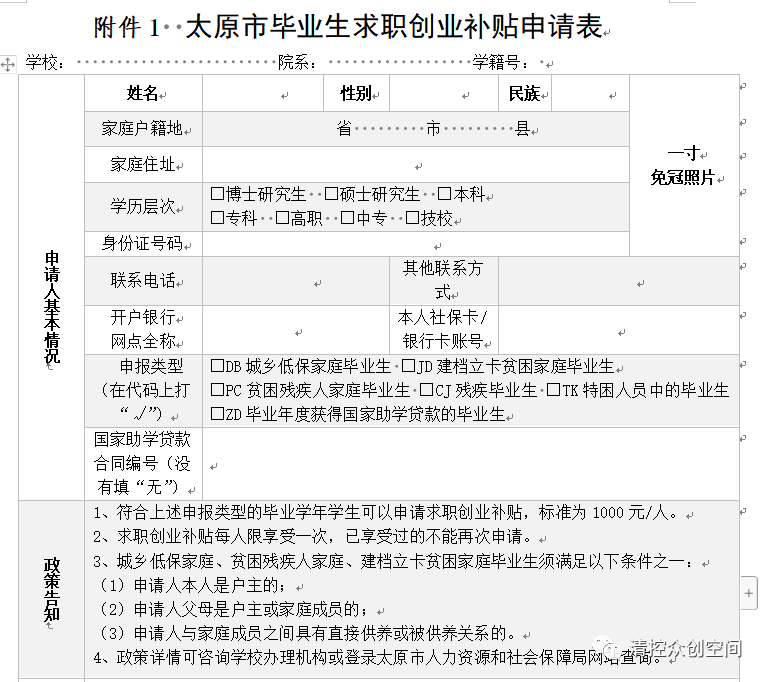
Task: Click the 家庭住址 entry cell
Action: pyautogui.click(x=416, y=164)
